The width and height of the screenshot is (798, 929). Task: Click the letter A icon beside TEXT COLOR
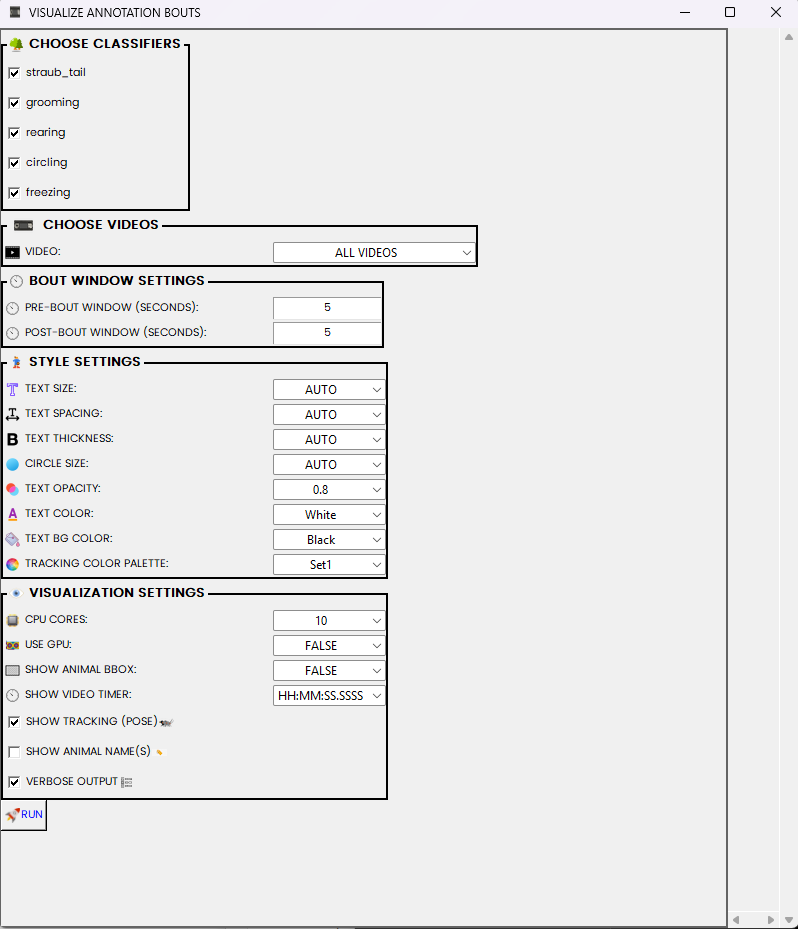click(x=12, y=514)
